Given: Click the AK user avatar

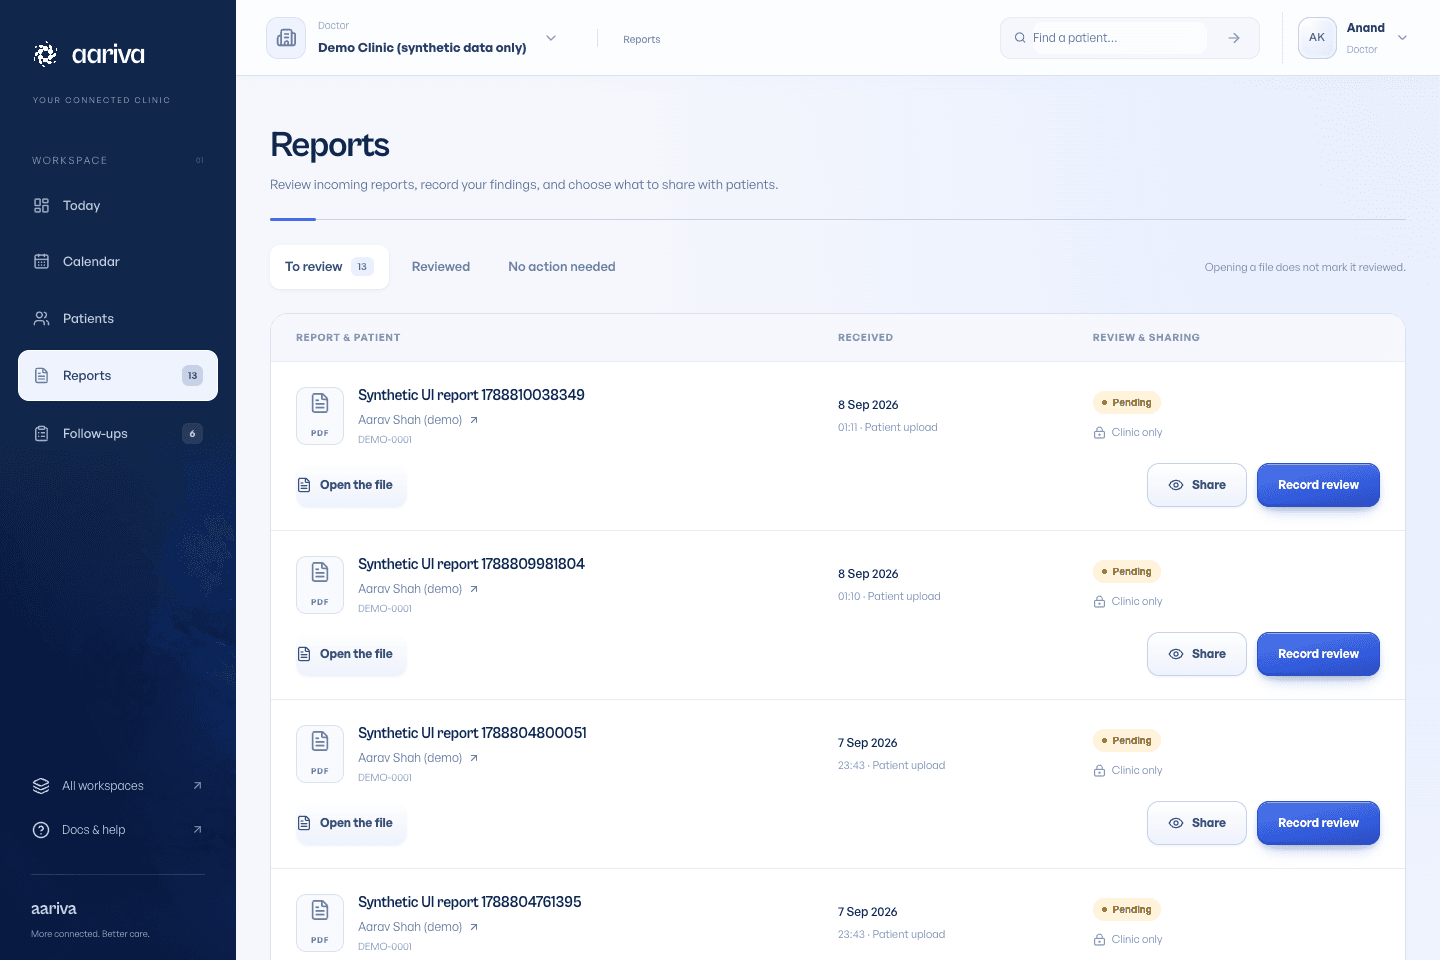Looking at the screenshot, I should [1317, 38].
